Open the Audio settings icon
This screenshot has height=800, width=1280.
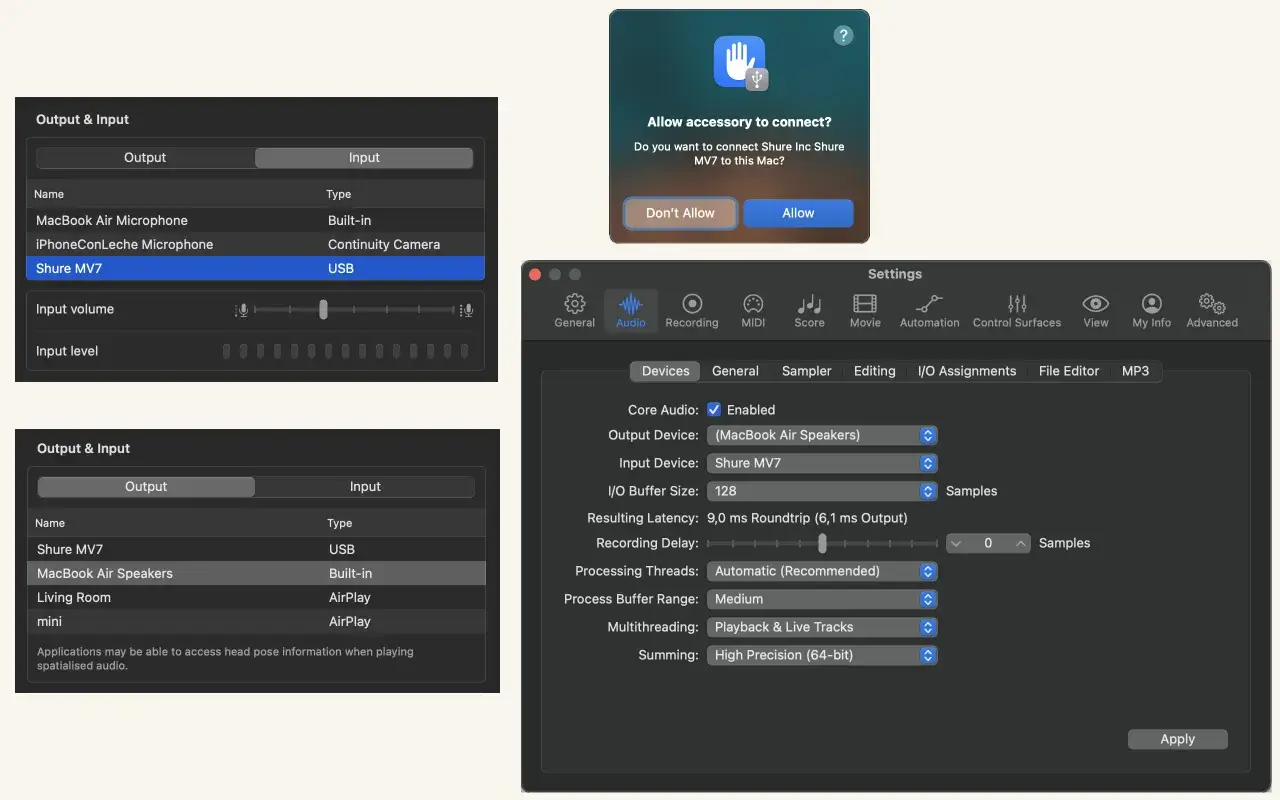630,309
